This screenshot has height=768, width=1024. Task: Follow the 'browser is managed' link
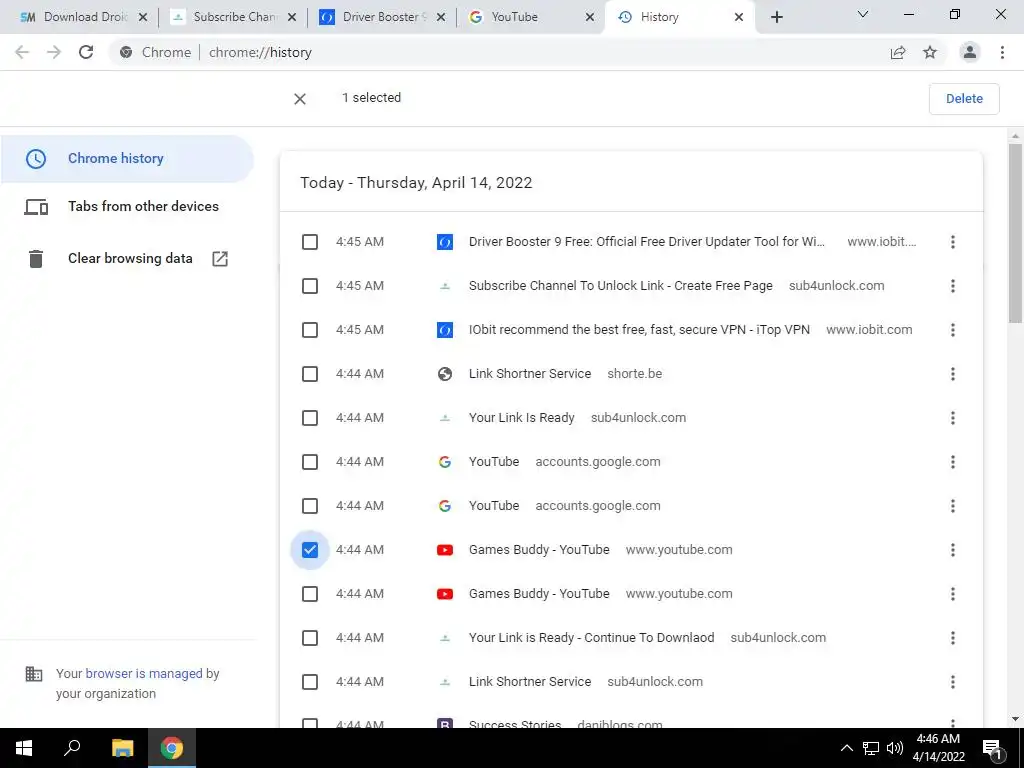pos(144,674)
